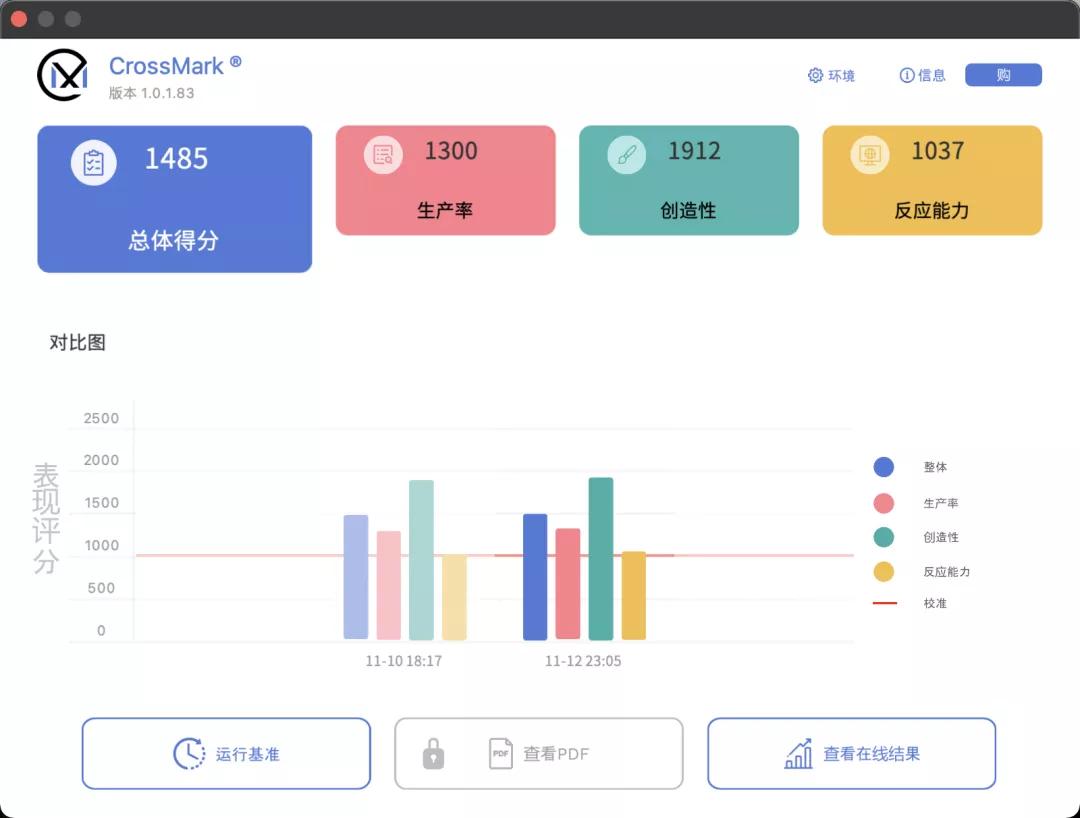Viewport: 1080px width, 818px height.
Task: Click the info icon next to 信息
Action: 906,75
